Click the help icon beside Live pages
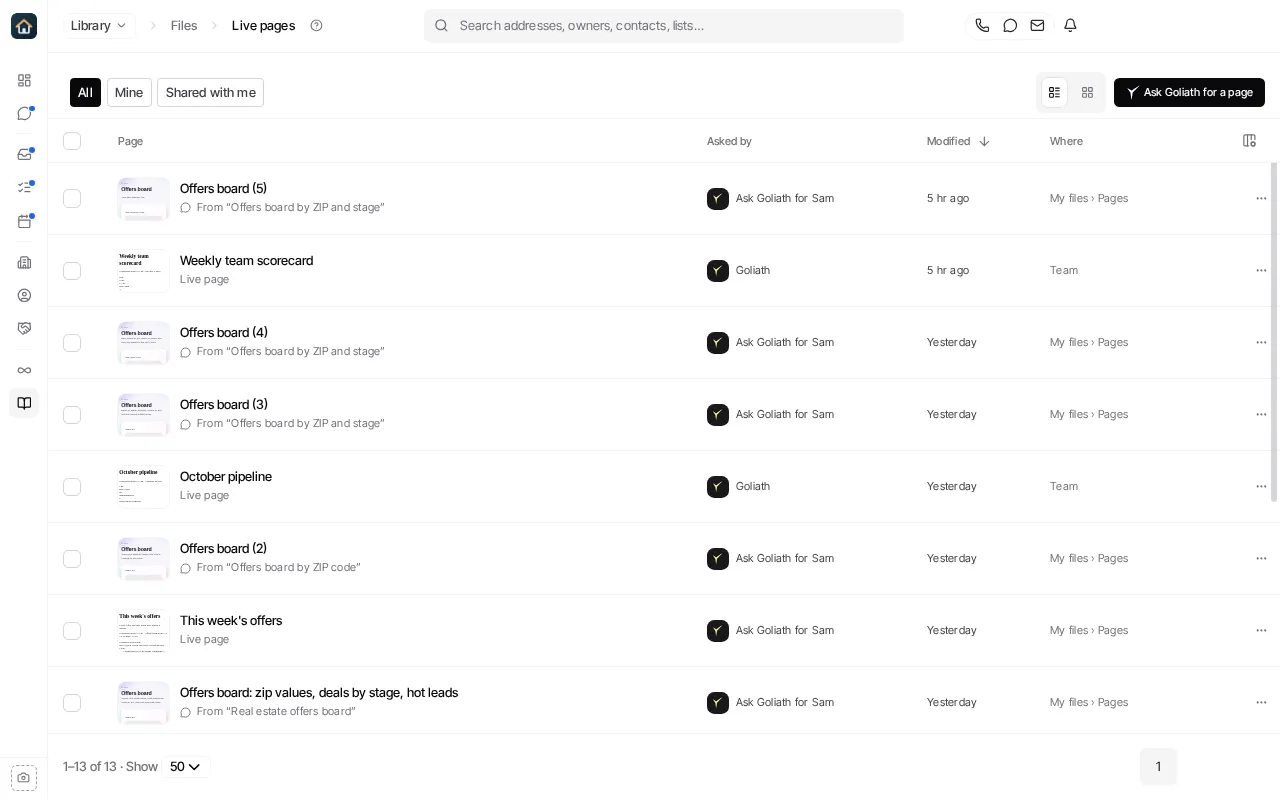Screen dimensions: 1280x800 click(316, 26)
